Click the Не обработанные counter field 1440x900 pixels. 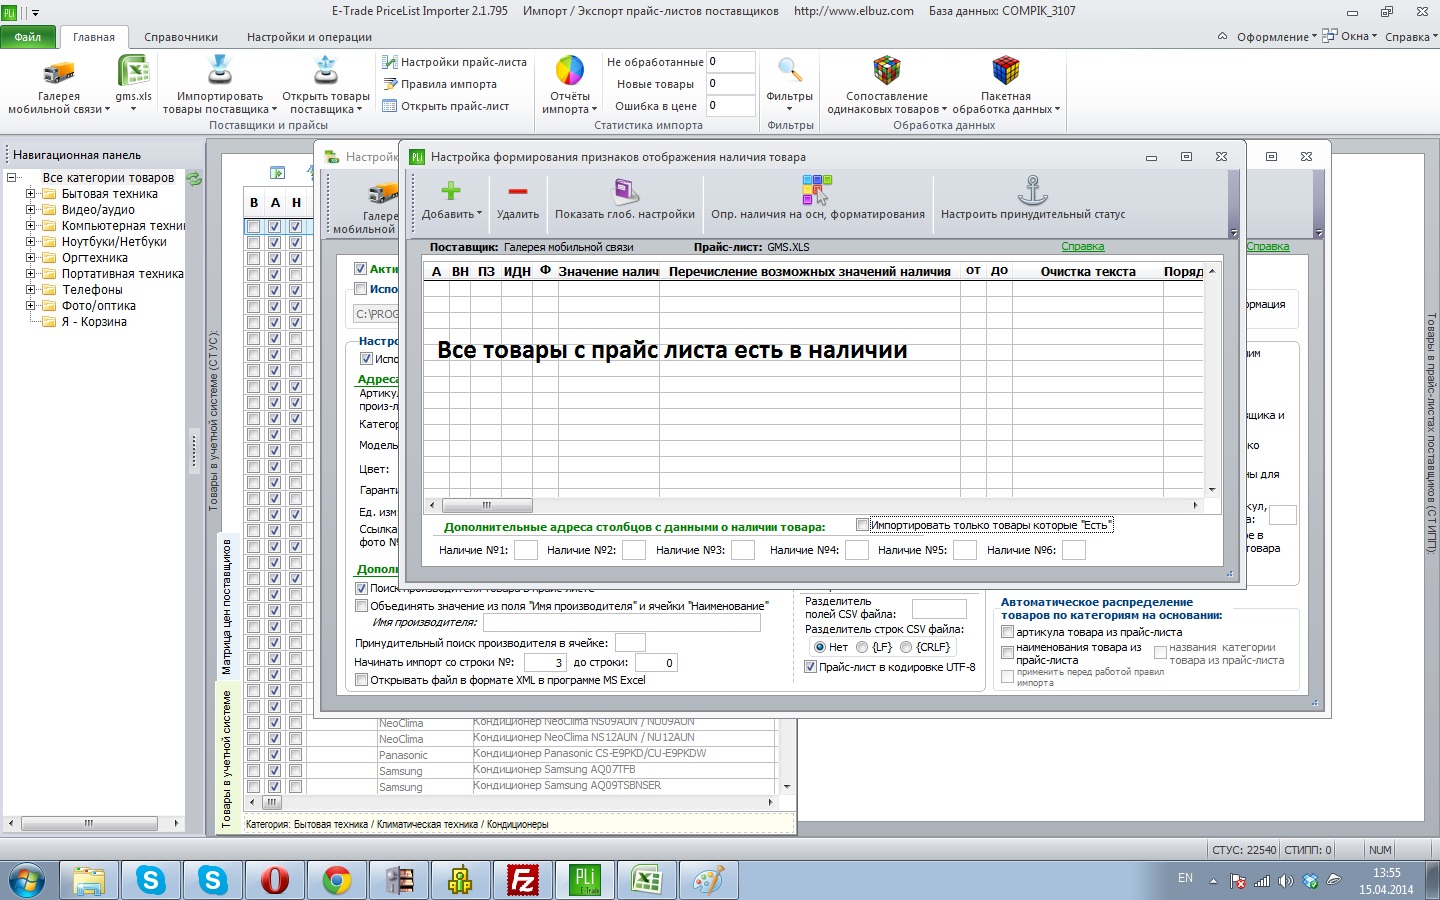point(730,62)
